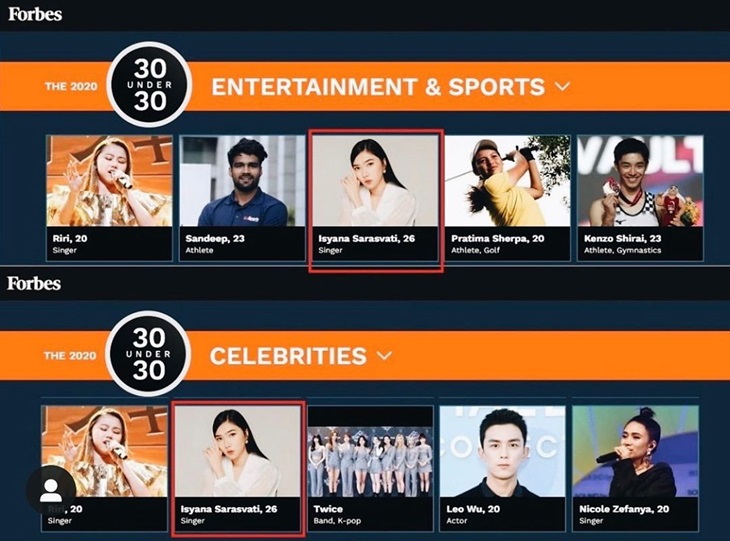Click the Forbes logo at top
The height and width of the screenshot is (541, 730).
point(35,14)
